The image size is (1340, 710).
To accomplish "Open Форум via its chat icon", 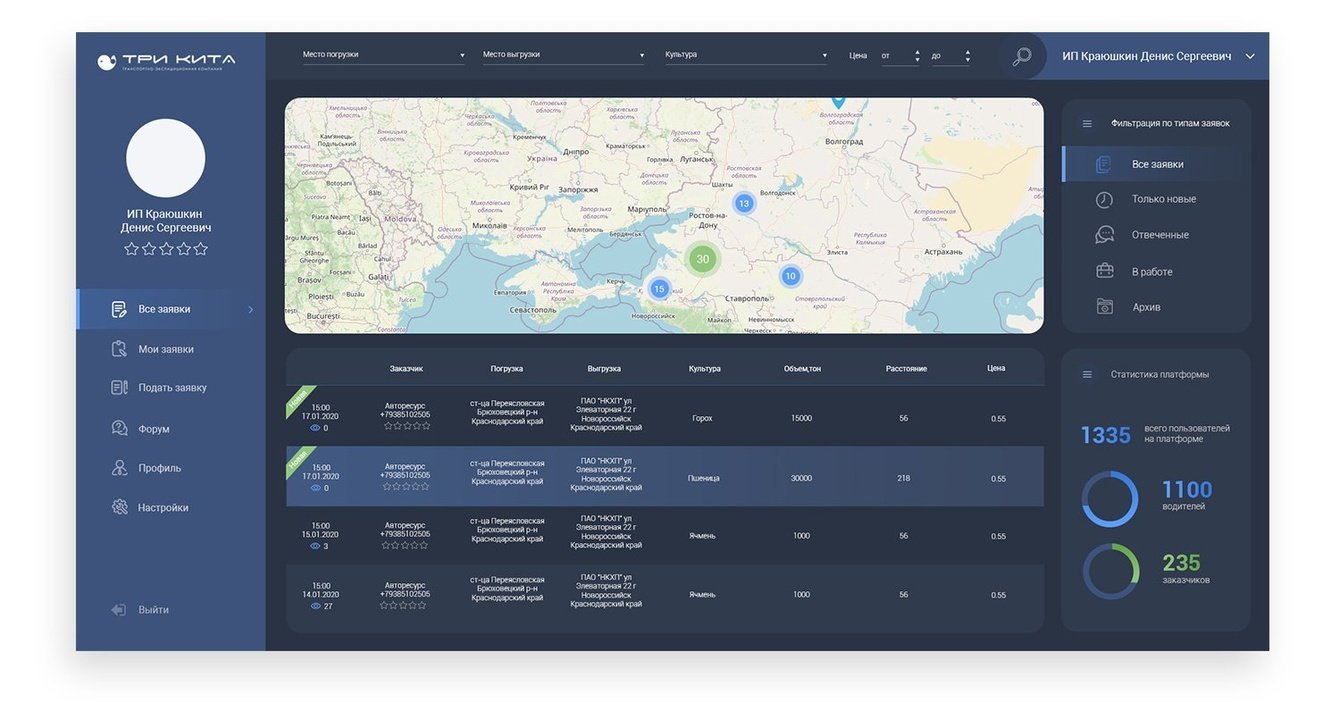I will pos(120,428).
